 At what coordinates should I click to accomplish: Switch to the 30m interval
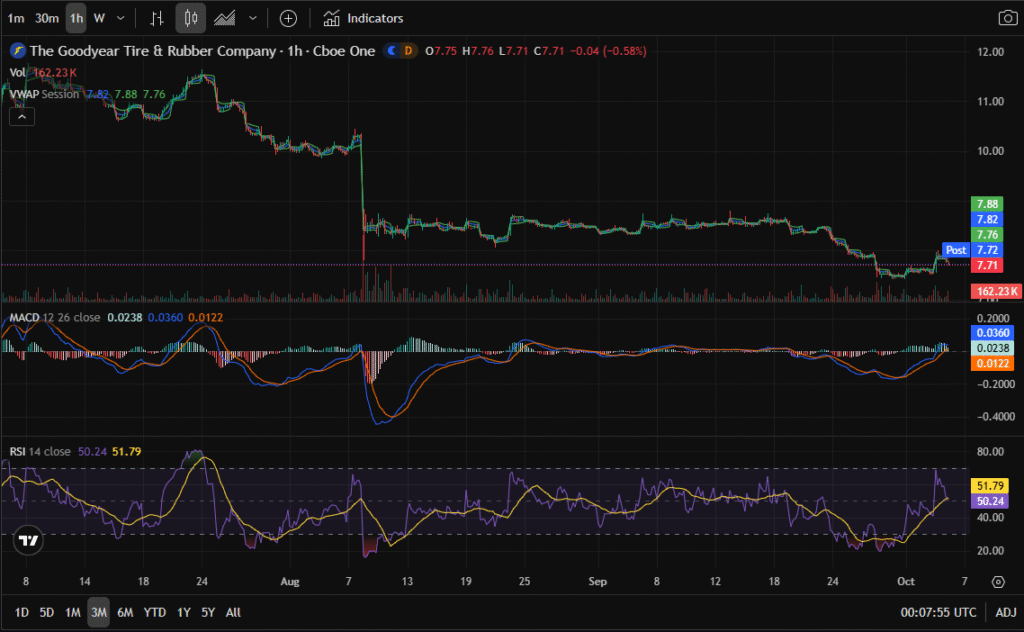point(46,18)
